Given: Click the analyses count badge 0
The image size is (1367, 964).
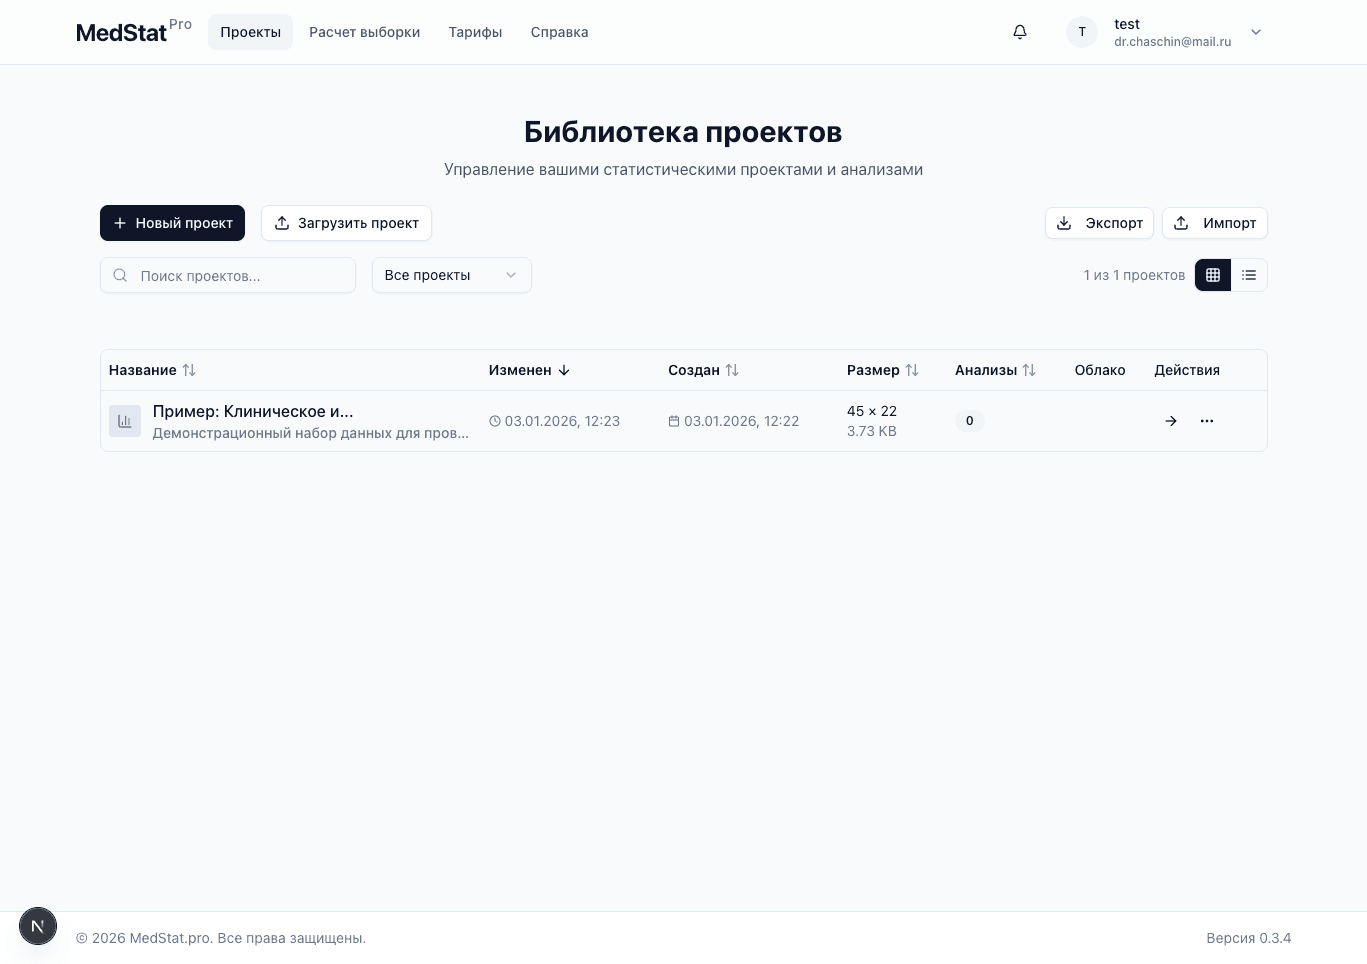Looking at the screenshot, I should pyautogui.click(x=970, y=421).
